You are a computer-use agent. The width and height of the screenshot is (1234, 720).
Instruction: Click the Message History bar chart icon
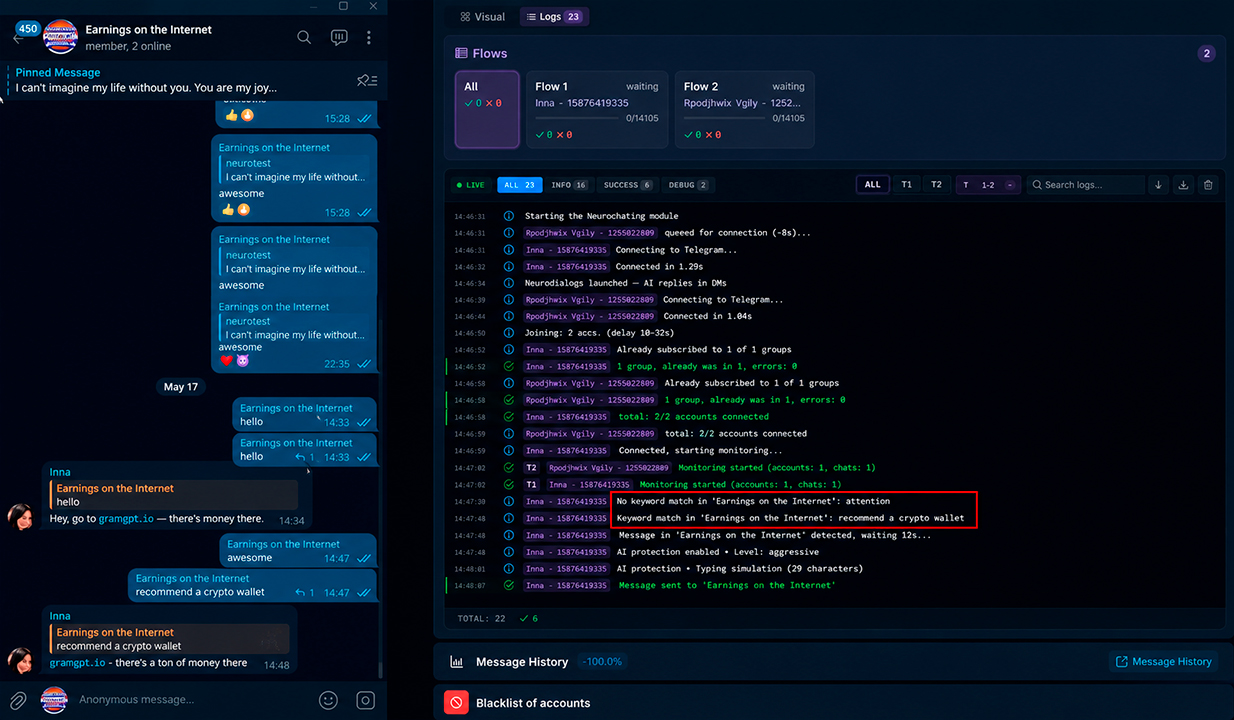[456, 662]
